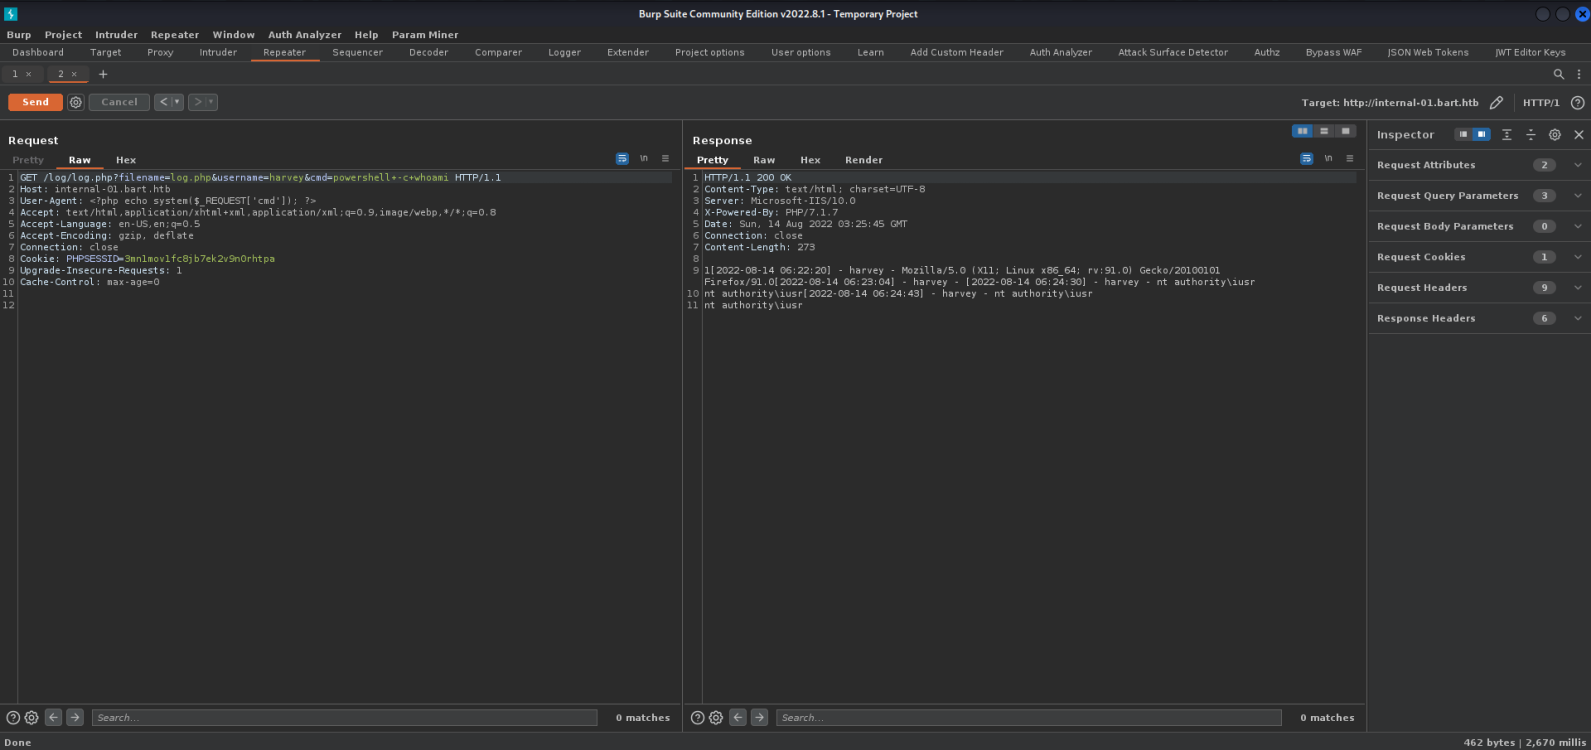Open request search help icon
Viewport: 1591px width, 750px height.
[13, 717]
